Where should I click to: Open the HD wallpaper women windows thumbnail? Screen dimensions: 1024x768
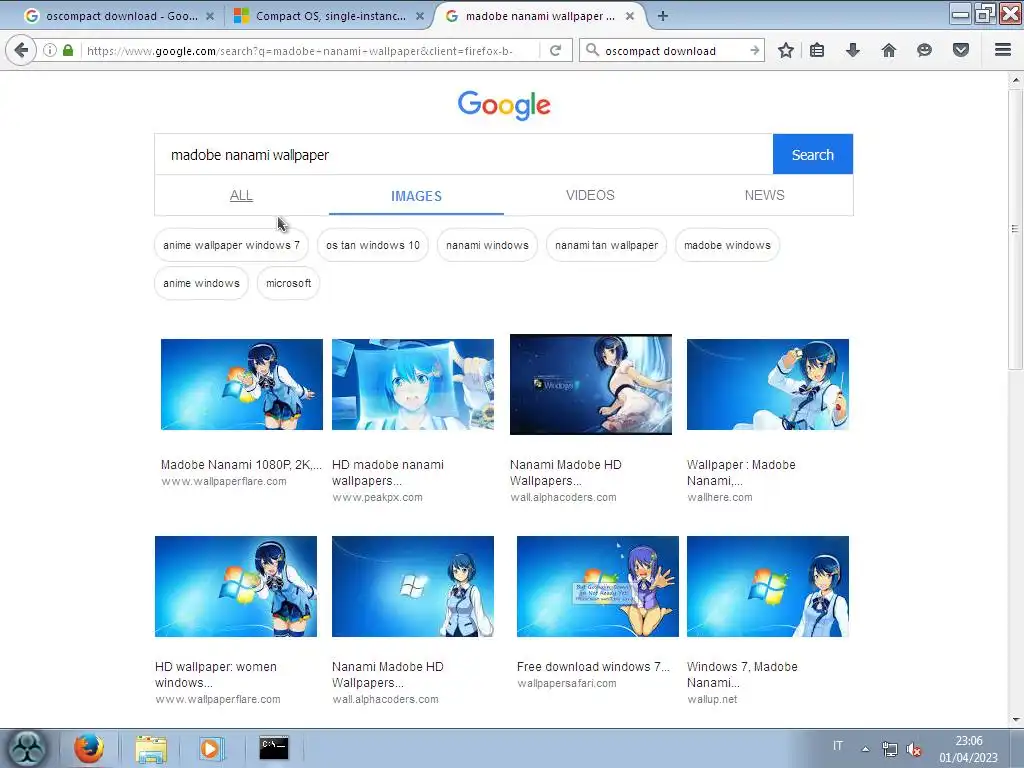point(236,586)
